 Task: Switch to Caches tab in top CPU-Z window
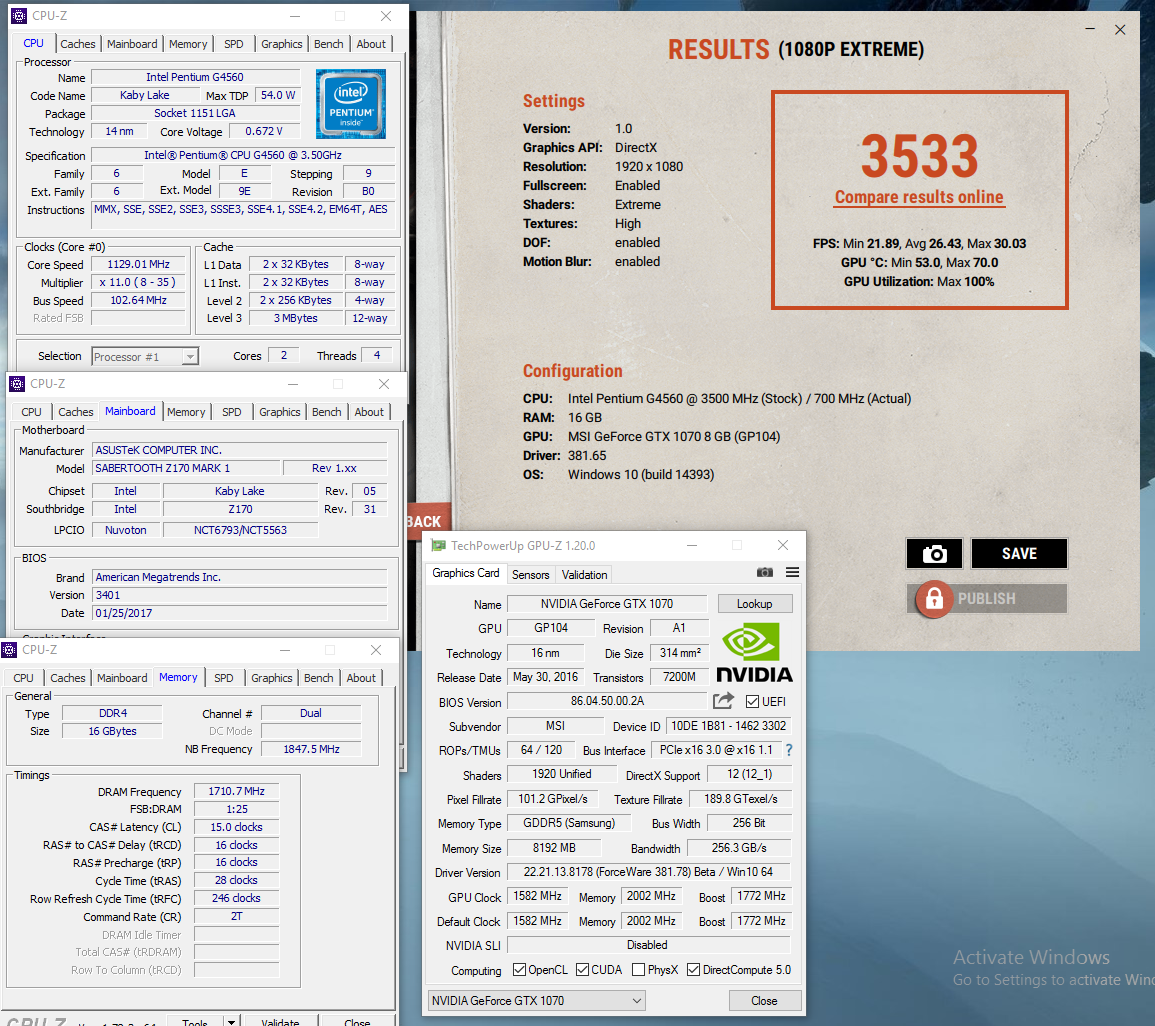77,44
